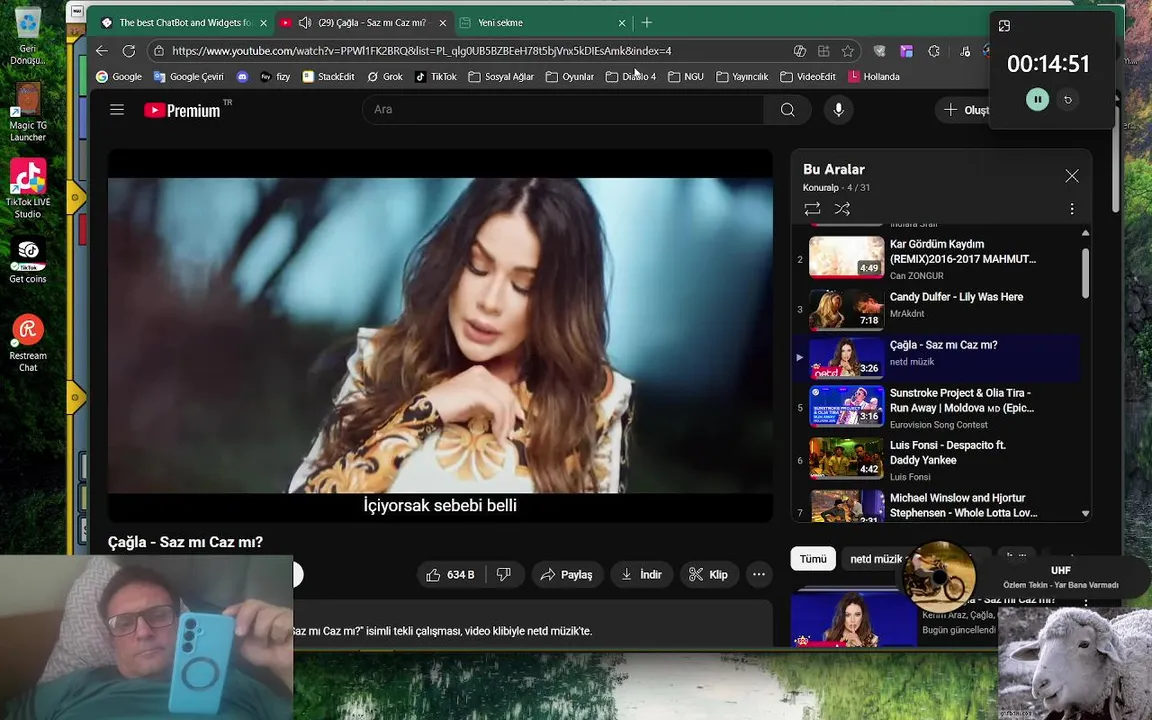Close The best ChatBot tab

(263, 23)
